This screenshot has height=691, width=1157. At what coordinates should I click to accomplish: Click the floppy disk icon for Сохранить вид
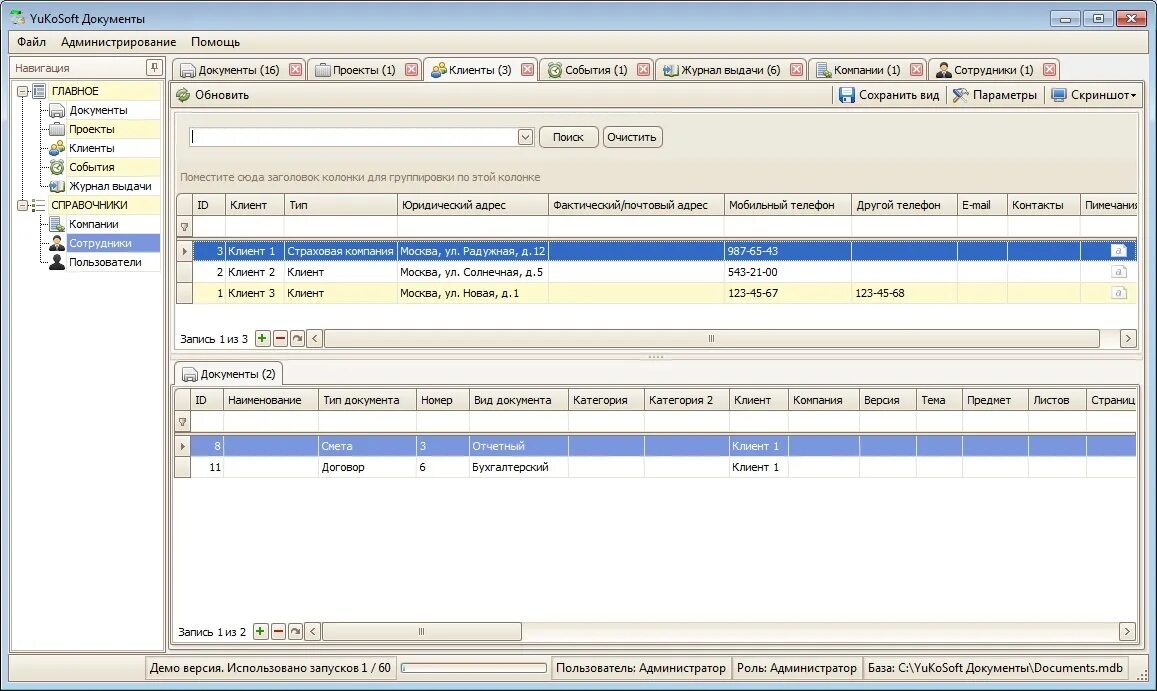pos(846,95)
